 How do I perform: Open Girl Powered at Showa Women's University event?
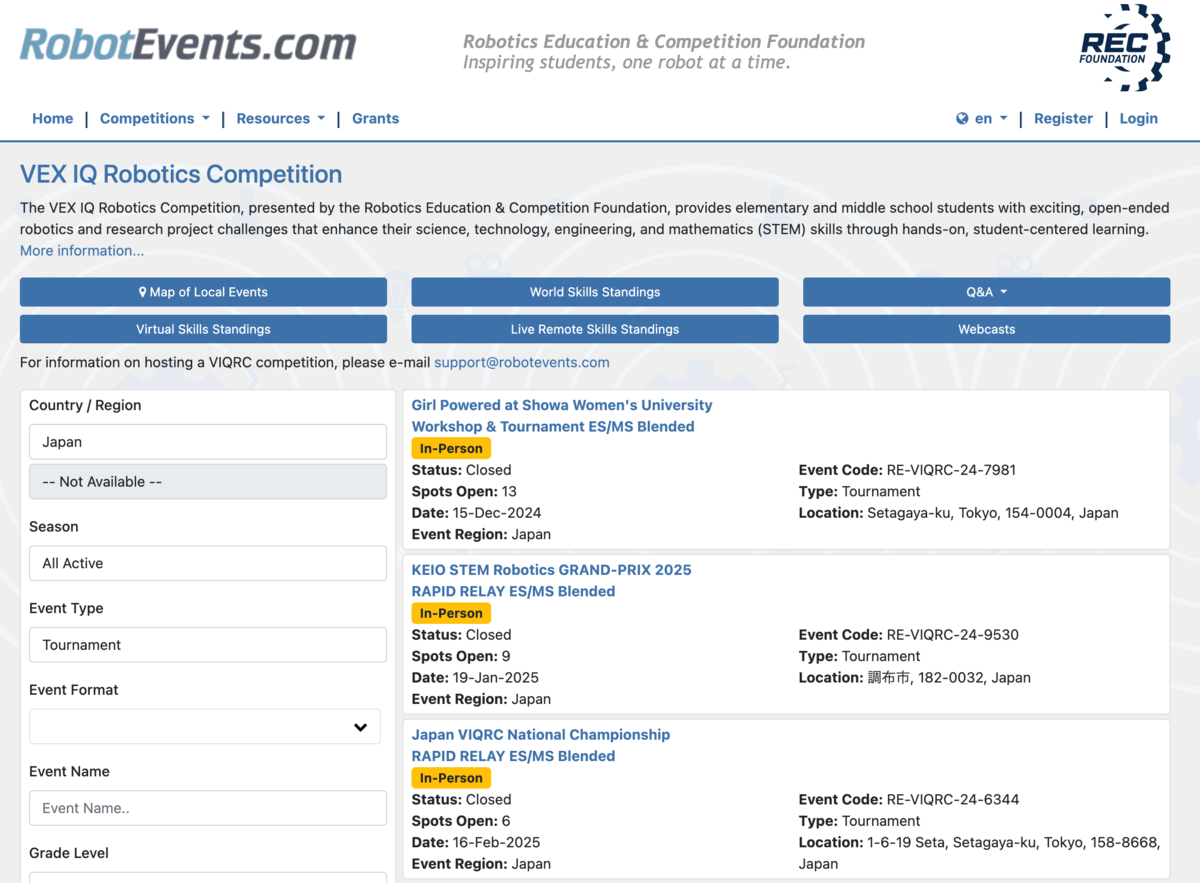point(562,405)
